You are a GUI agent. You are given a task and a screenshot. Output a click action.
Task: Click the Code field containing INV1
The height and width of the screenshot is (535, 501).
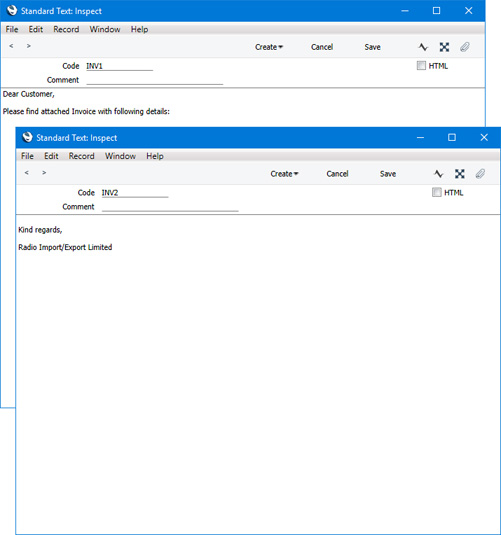click(119, 66)
